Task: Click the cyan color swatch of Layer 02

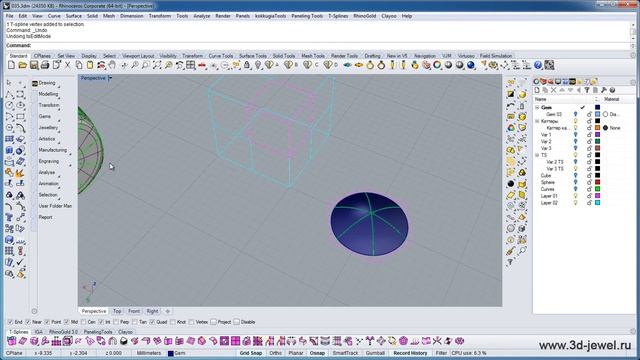Action: (x=598, y=202)
